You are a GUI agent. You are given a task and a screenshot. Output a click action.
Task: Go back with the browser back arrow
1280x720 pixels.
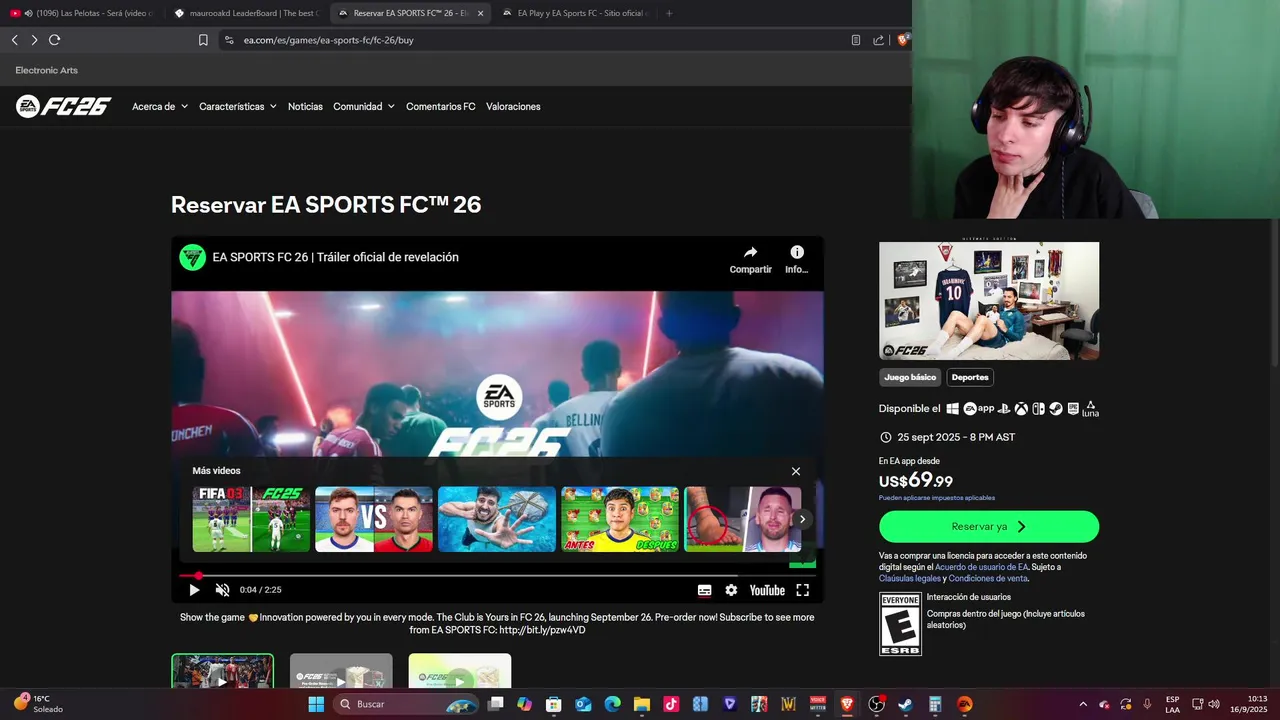(14, 40)
